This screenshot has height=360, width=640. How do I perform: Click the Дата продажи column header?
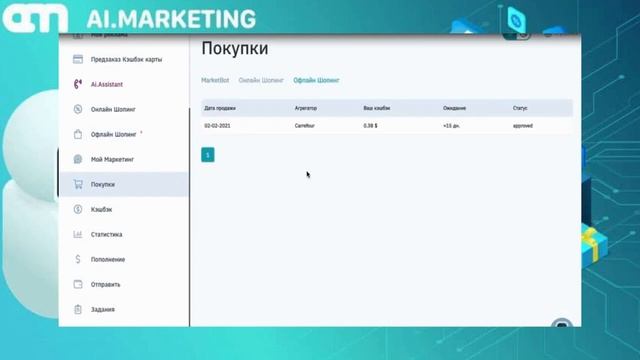point(220,108)
